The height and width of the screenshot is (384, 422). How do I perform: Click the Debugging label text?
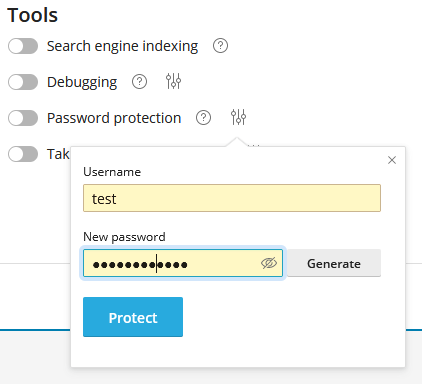coord(82,82)
